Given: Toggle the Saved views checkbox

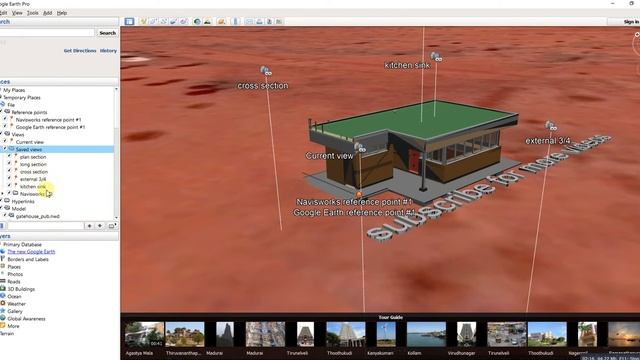Looking at the screenshot, I should click(x=5, y=149).
